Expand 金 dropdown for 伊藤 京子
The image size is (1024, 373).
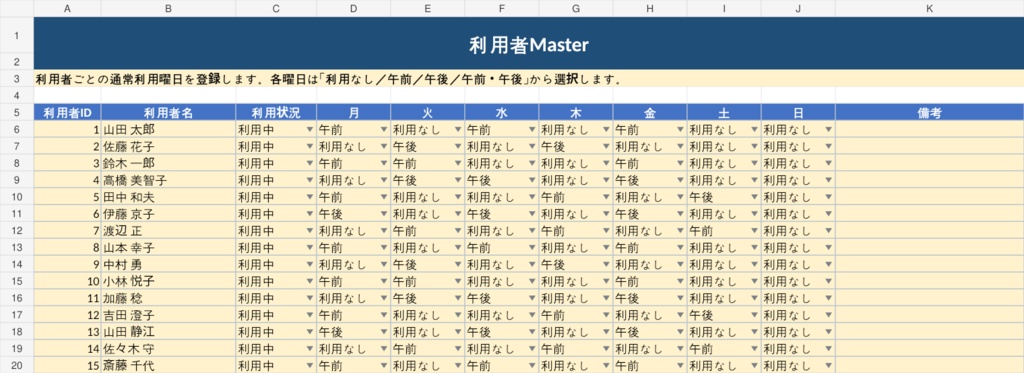(x=680, y=214)
